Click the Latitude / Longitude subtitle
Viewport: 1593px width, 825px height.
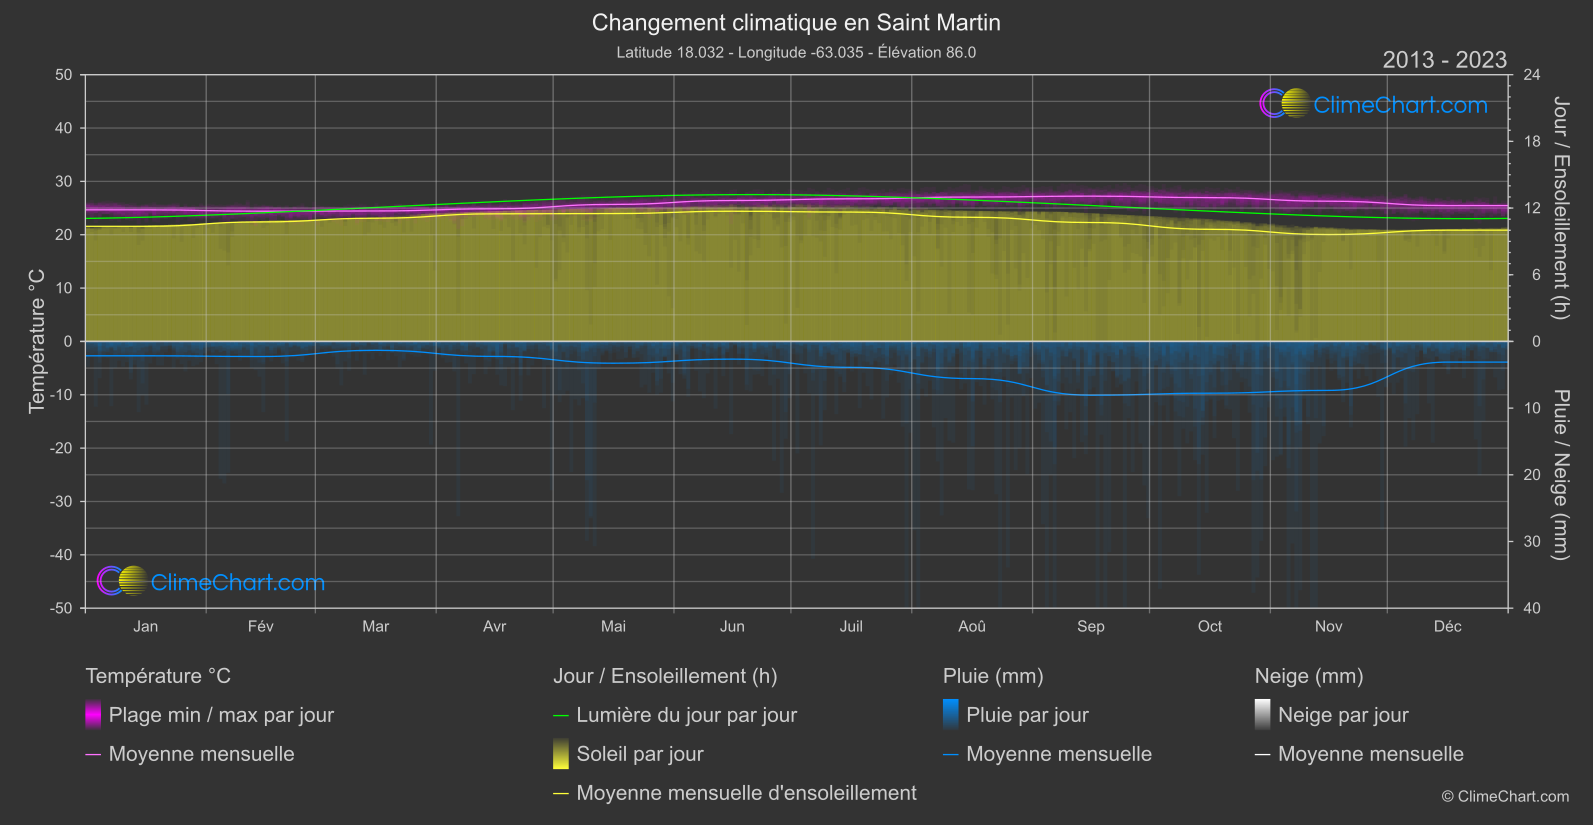click(x=796, y=52)
